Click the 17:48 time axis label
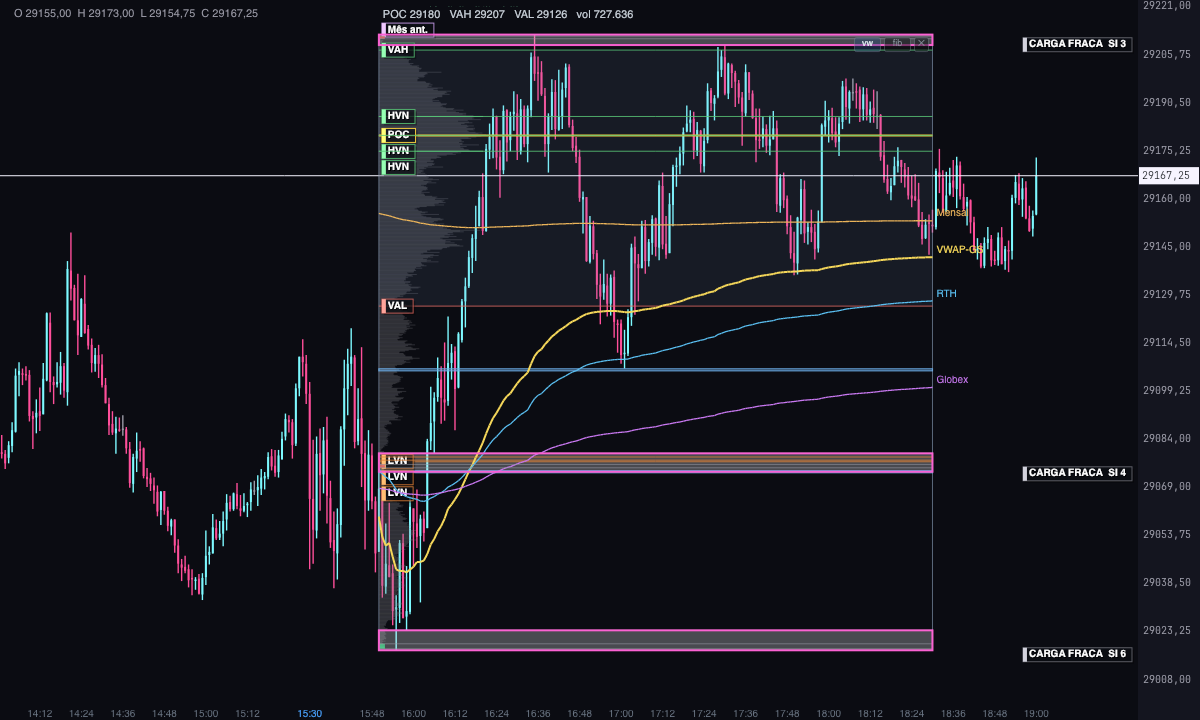Image resolution: width=1200 pixels, height=720 pixels. point(787,714)
